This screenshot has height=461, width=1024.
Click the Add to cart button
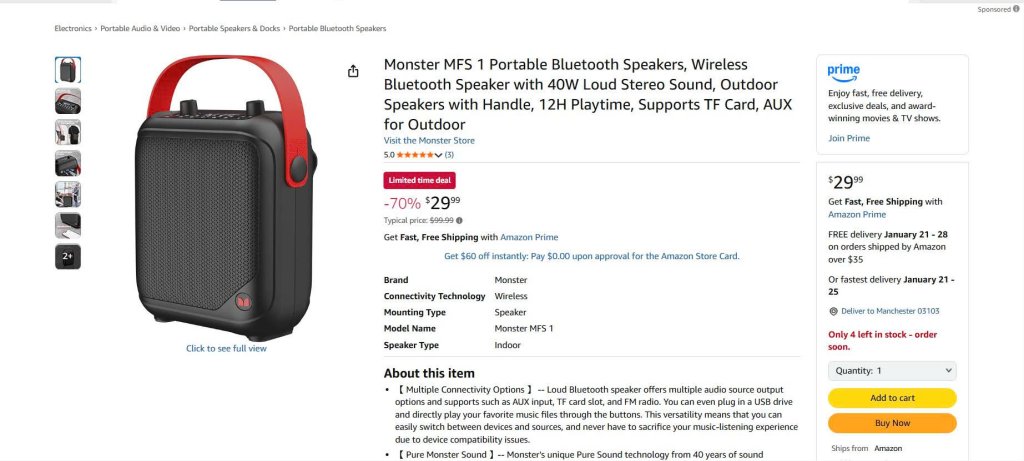[x=892, y=398]
